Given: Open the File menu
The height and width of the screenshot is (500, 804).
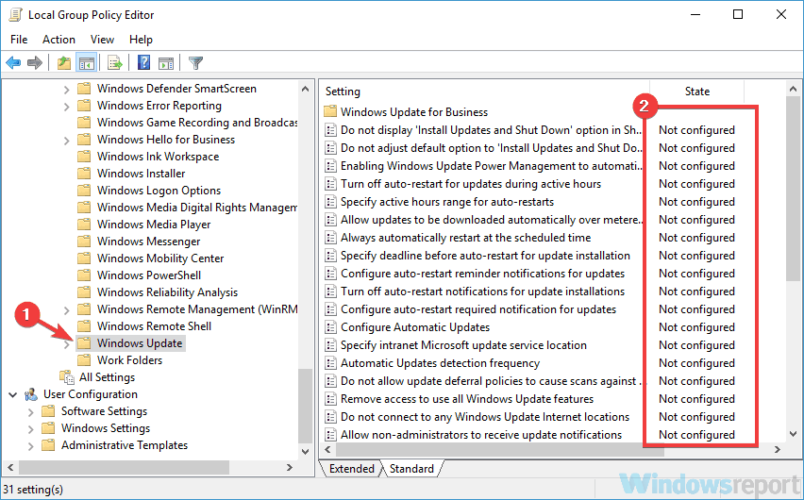Looking at the screenshot, I should (x=19, y=39).
